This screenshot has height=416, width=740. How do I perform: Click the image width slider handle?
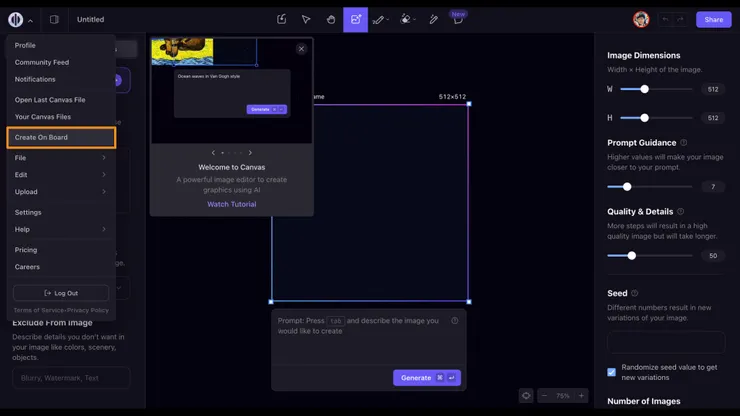click(x=644, y=89)
